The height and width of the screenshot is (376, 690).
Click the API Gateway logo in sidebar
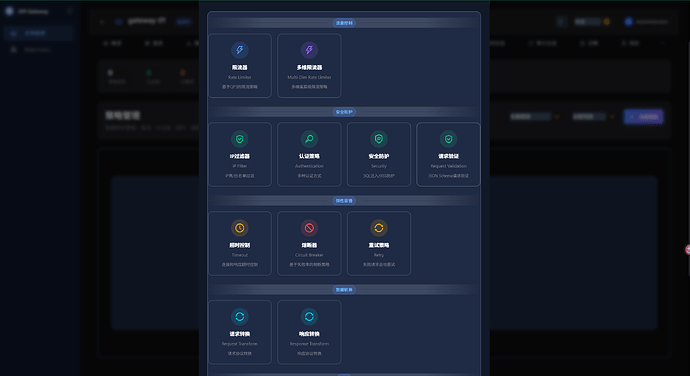pyautogui.click(x=9, y=11)
